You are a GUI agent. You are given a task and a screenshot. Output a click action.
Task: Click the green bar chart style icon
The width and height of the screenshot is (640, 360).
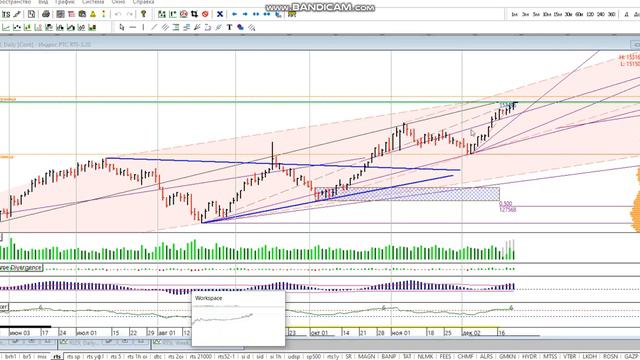(x=27, y=27)
